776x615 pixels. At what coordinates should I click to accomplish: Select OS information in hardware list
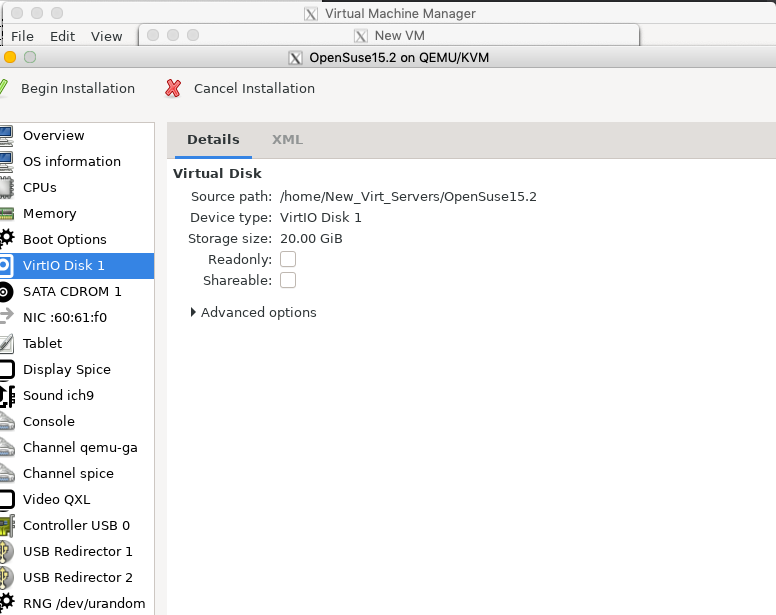point(77,161)
